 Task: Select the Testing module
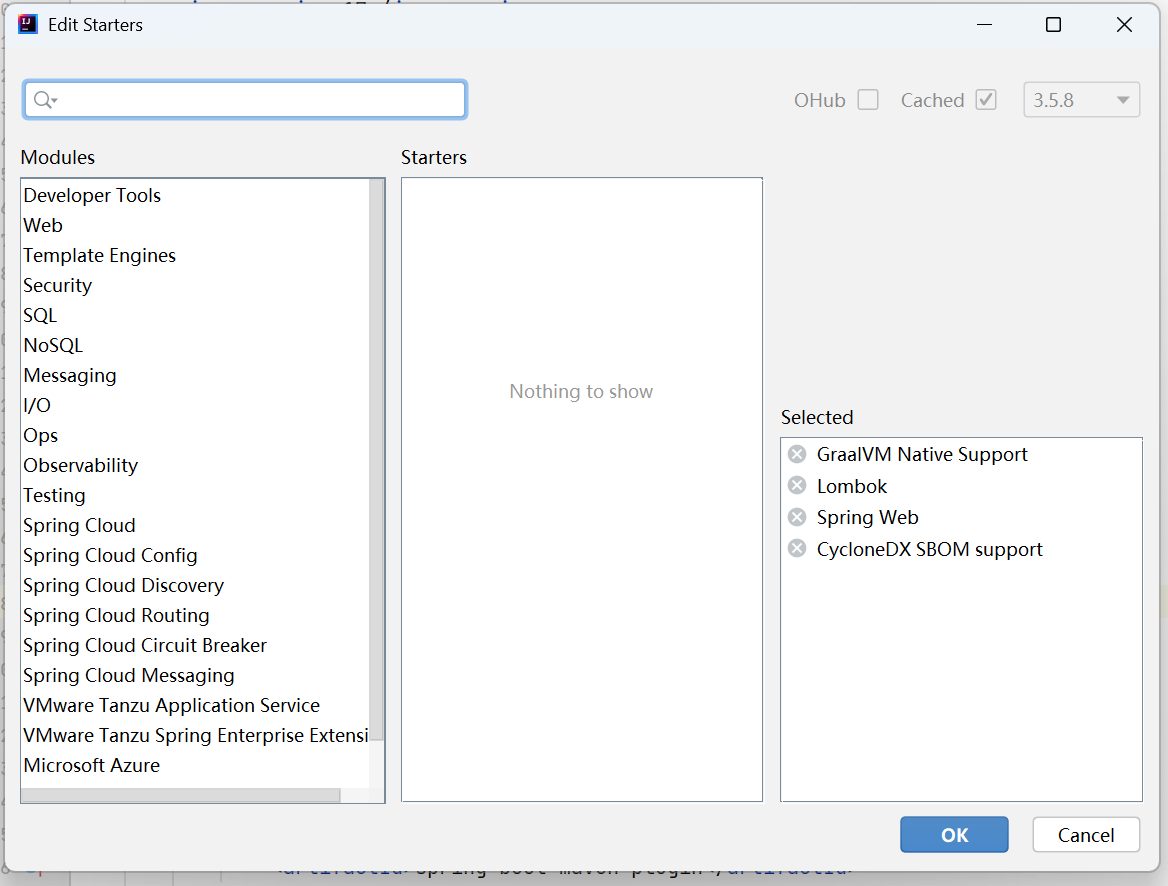coord(196,495)
